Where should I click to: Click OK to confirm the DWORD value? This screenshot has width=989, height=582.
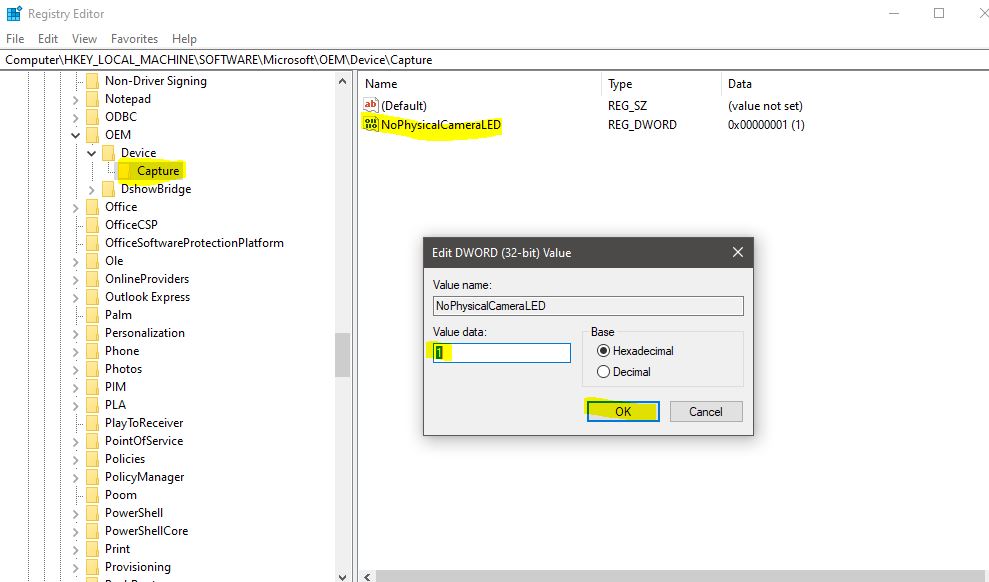click(x=622, y=411)
